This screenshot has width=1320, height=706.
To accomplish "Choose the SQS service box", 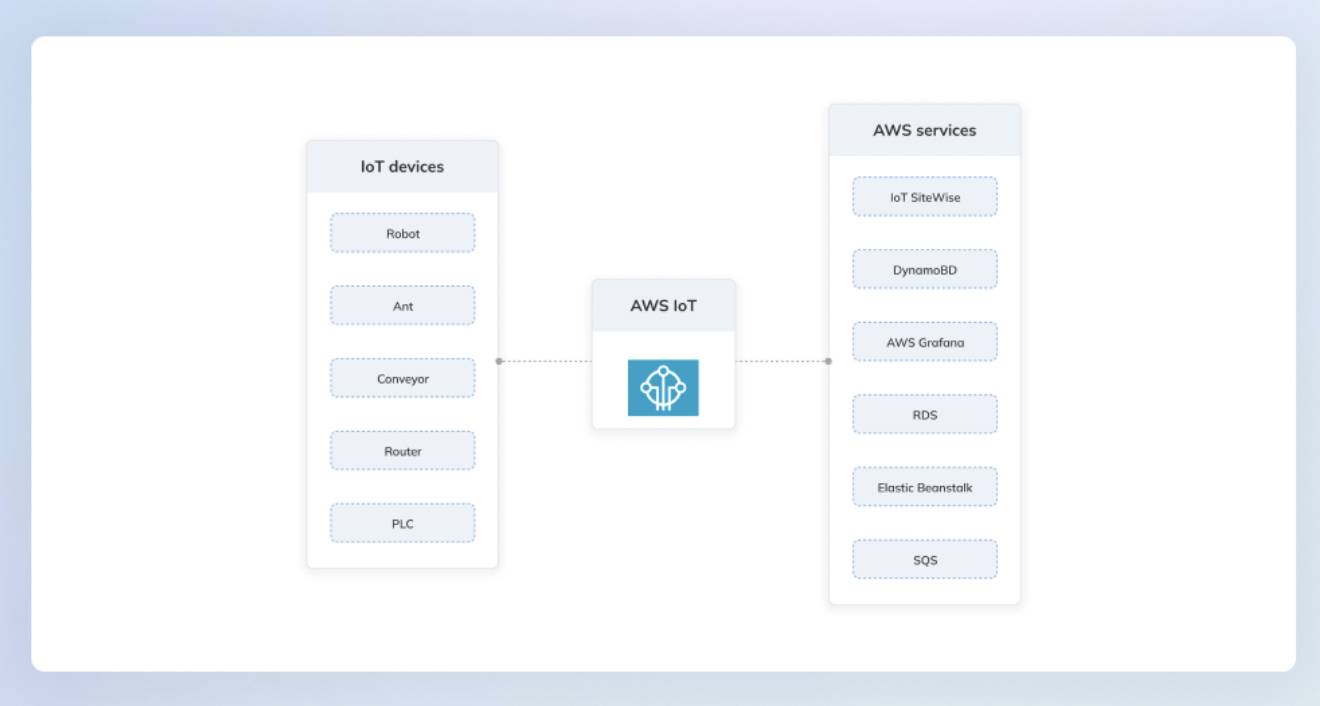I will point(925,560).
